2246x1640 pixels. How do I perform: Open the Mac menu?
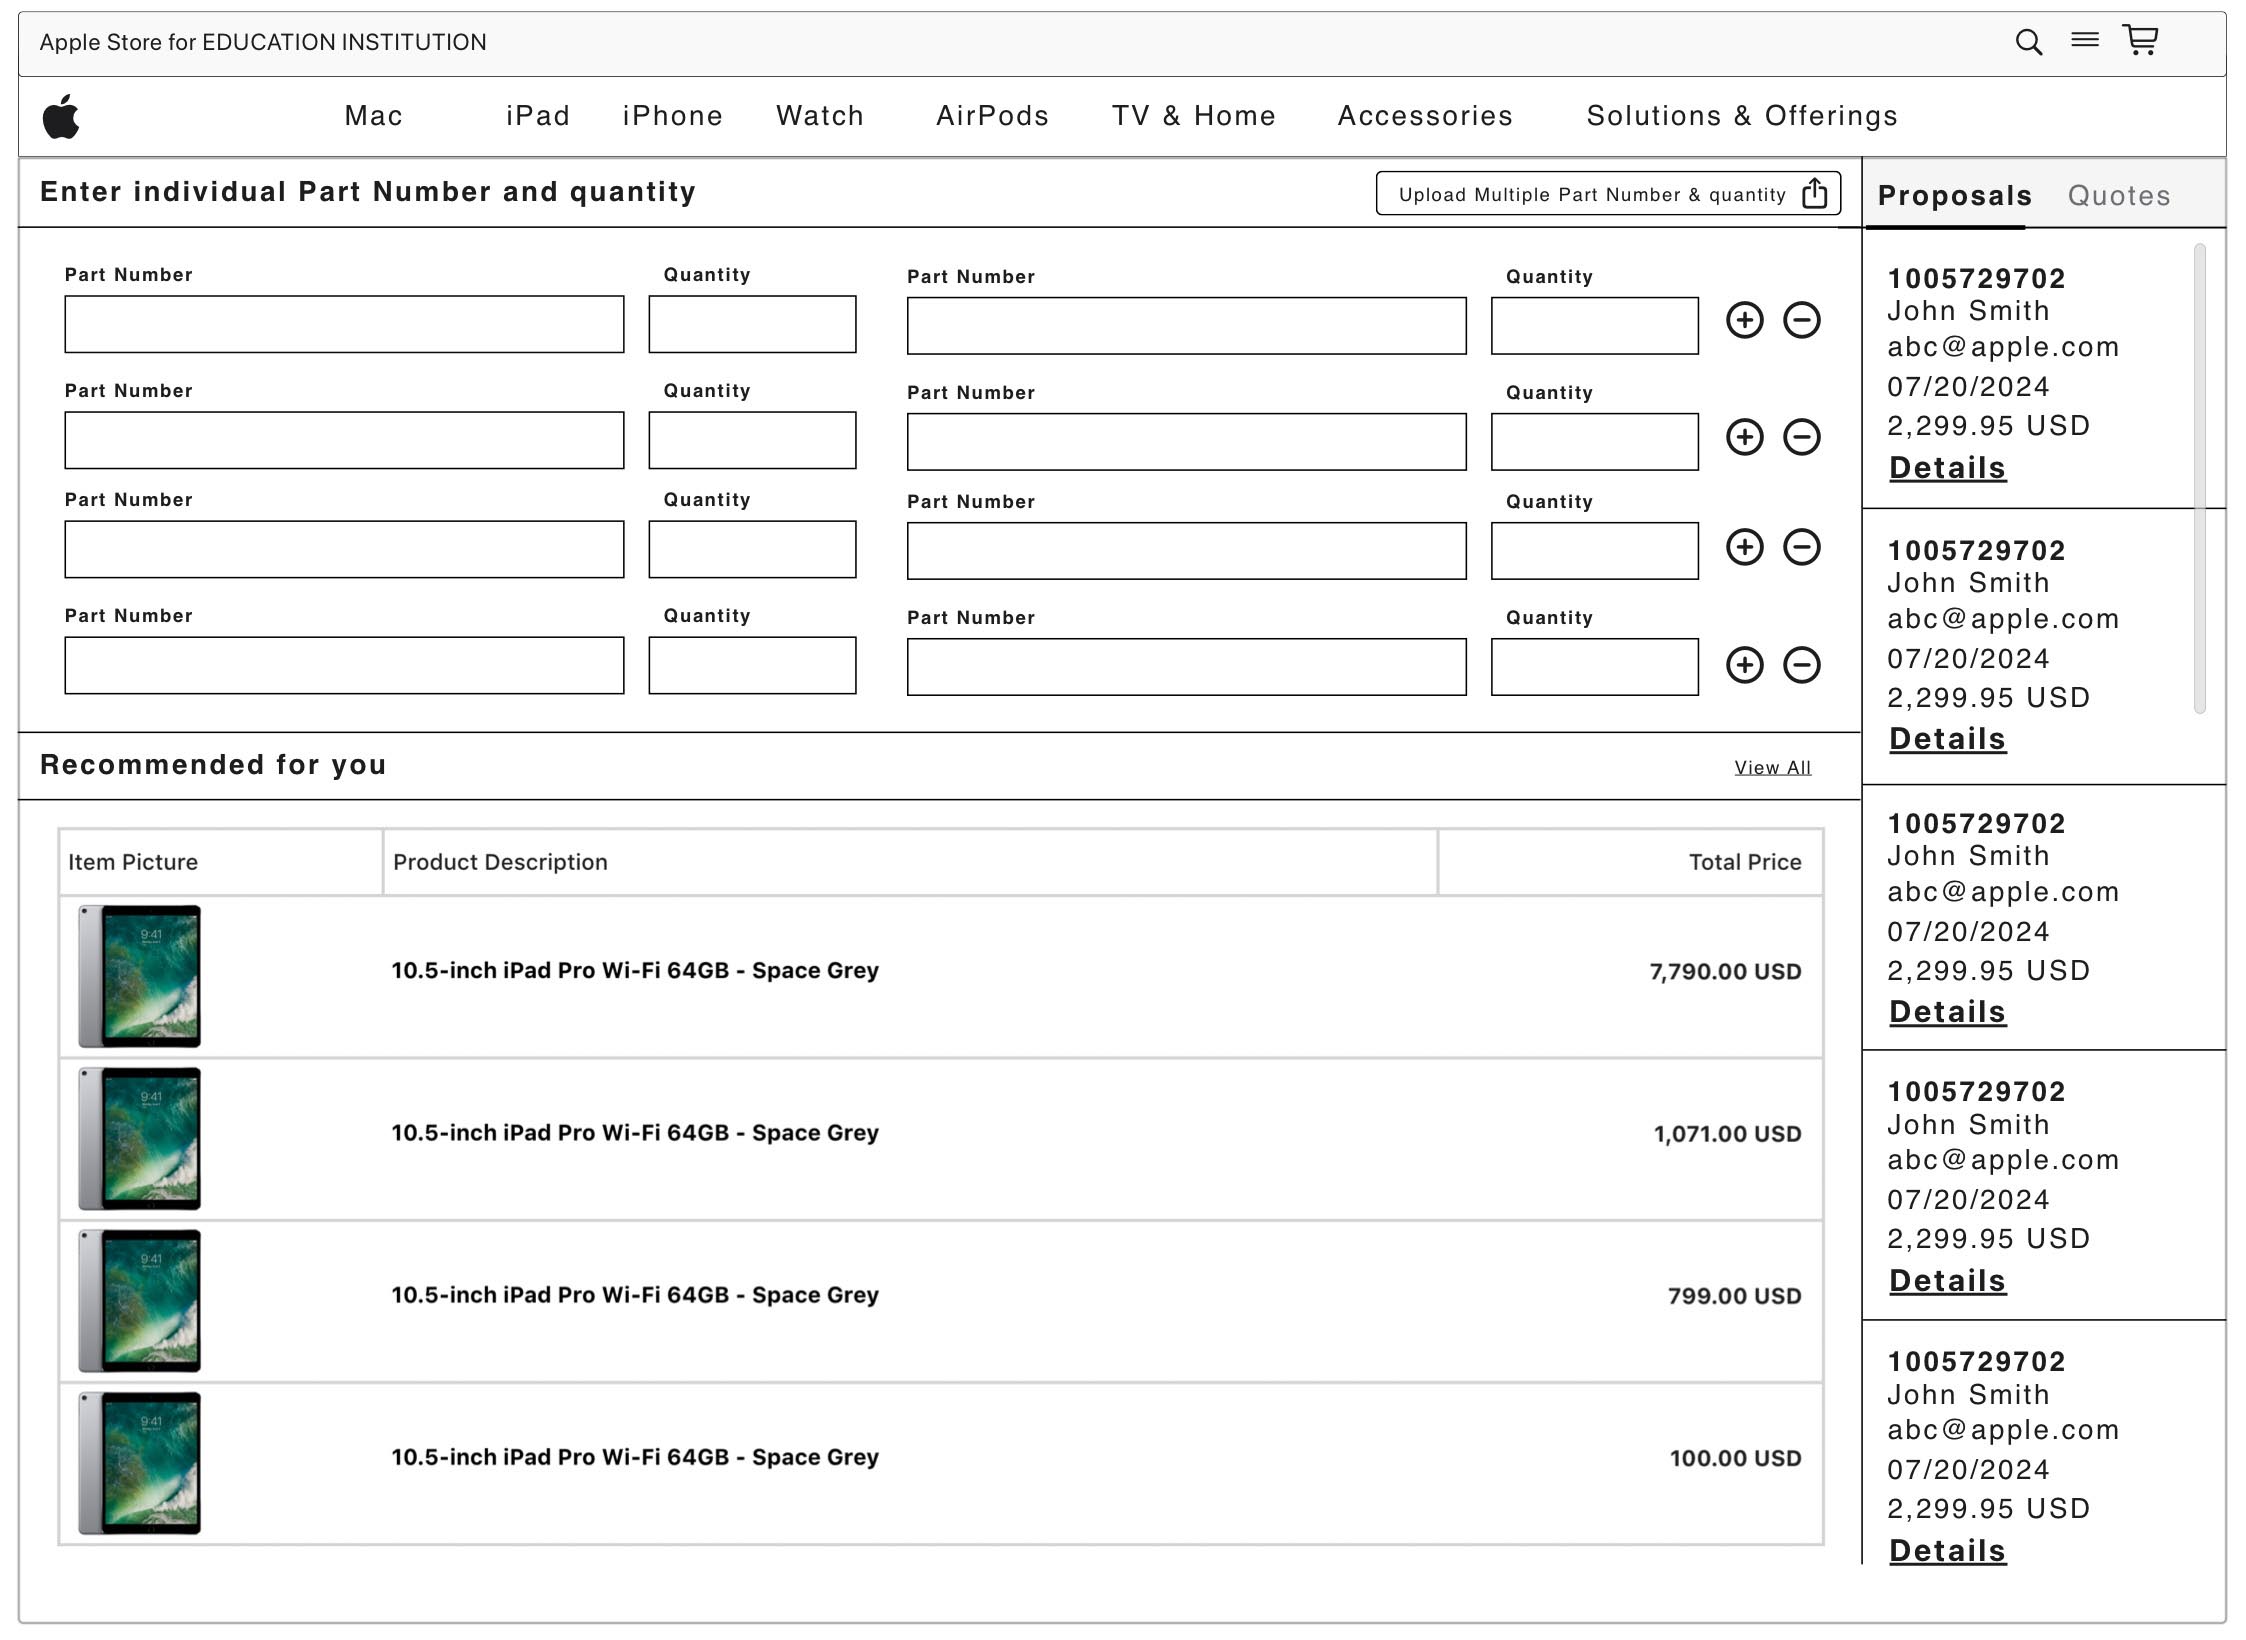(x=373, y=116)
